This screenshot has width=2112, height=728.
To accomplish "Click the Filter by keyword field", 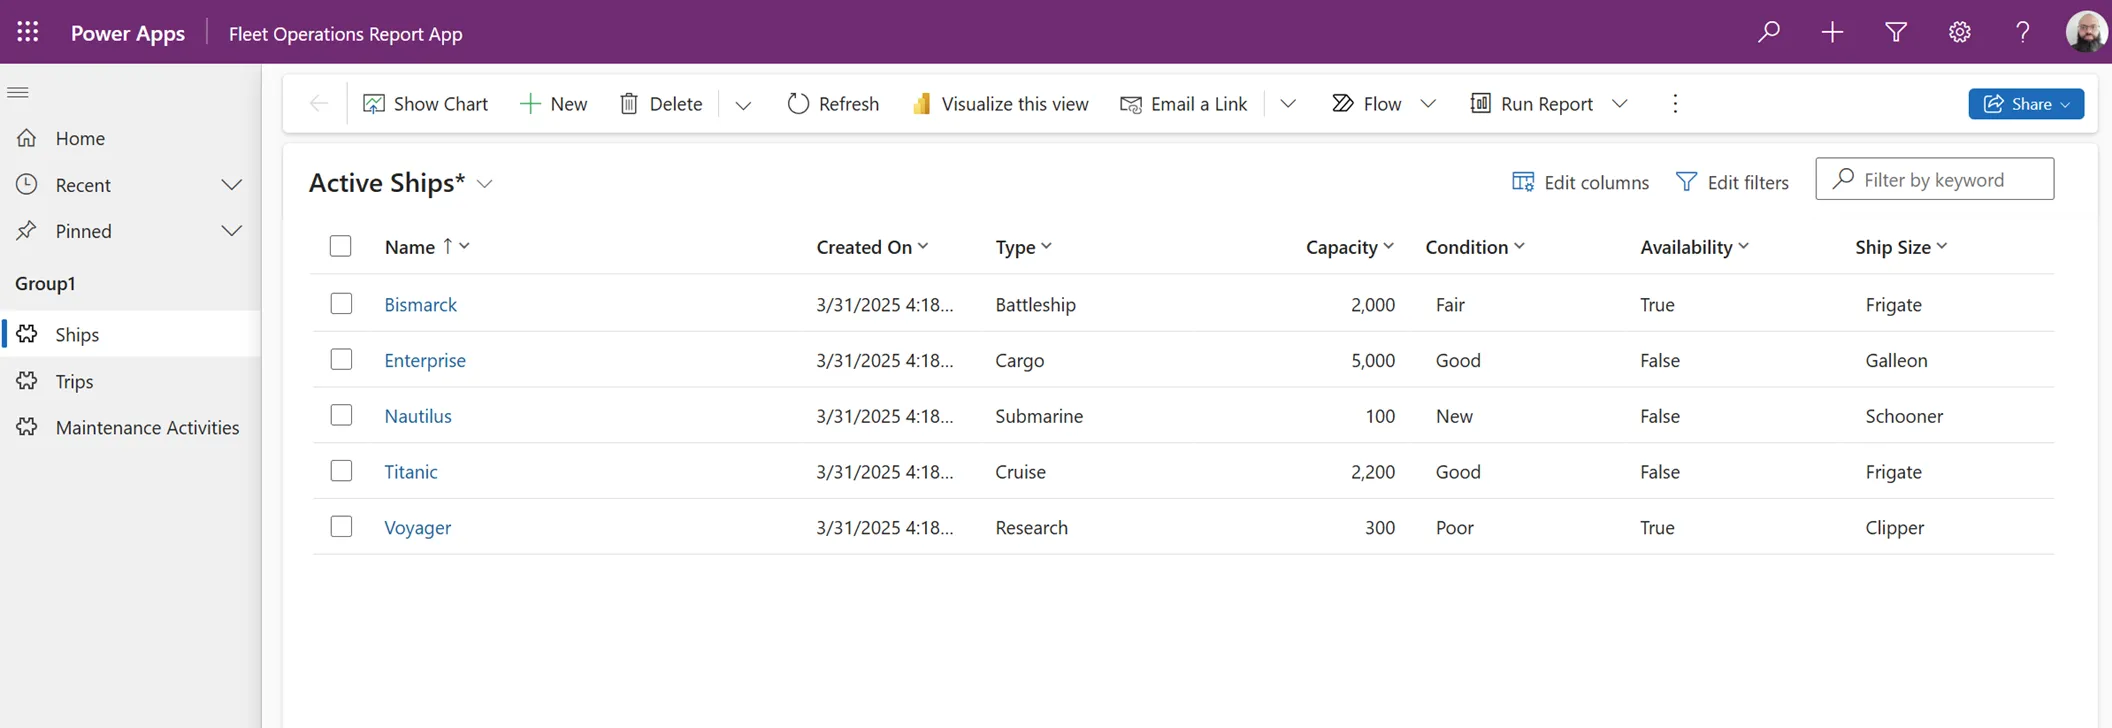I will point(1934,179).
